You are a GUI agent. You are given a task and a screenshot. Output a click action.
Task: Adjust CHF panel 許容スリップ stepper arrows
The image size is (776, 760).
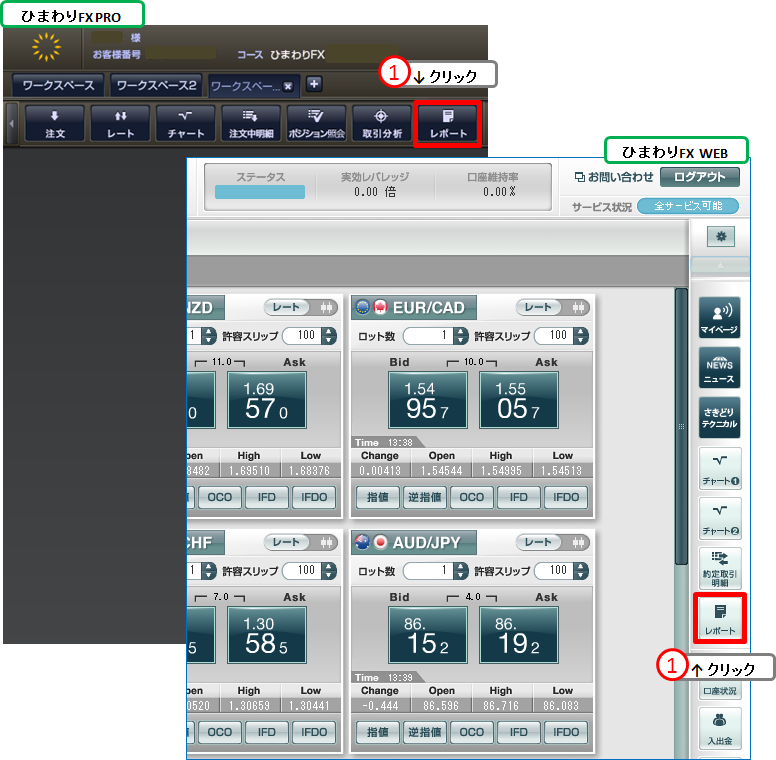[329, 571]
